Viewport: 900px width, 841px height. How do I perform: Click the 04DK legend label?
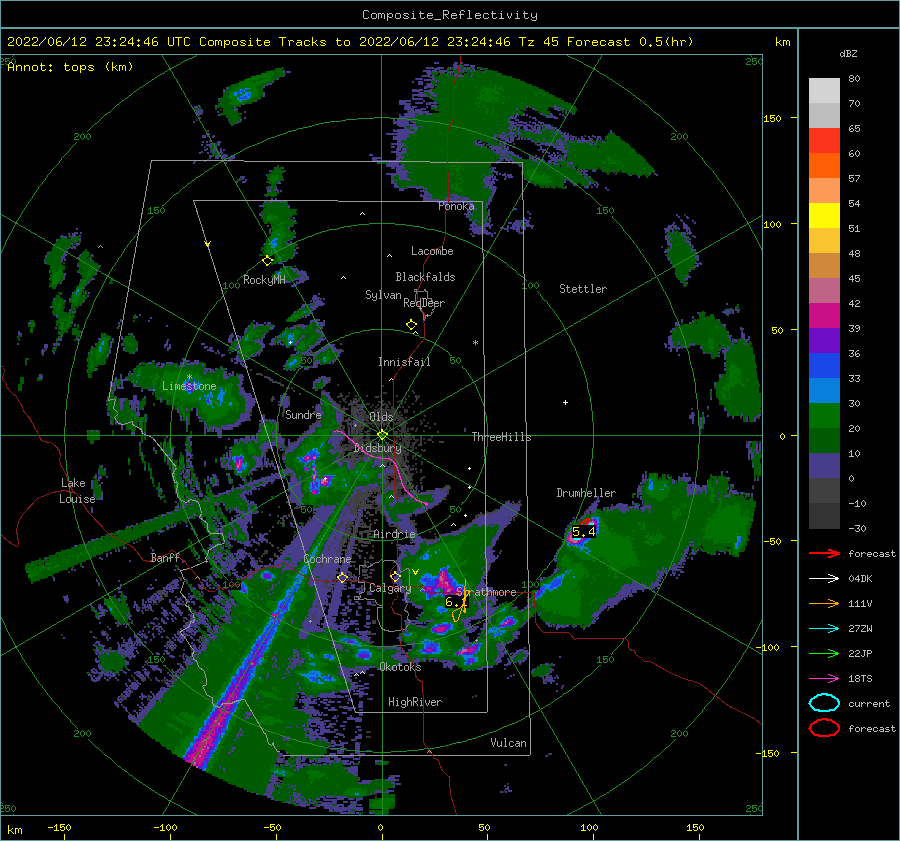(860, 579)
